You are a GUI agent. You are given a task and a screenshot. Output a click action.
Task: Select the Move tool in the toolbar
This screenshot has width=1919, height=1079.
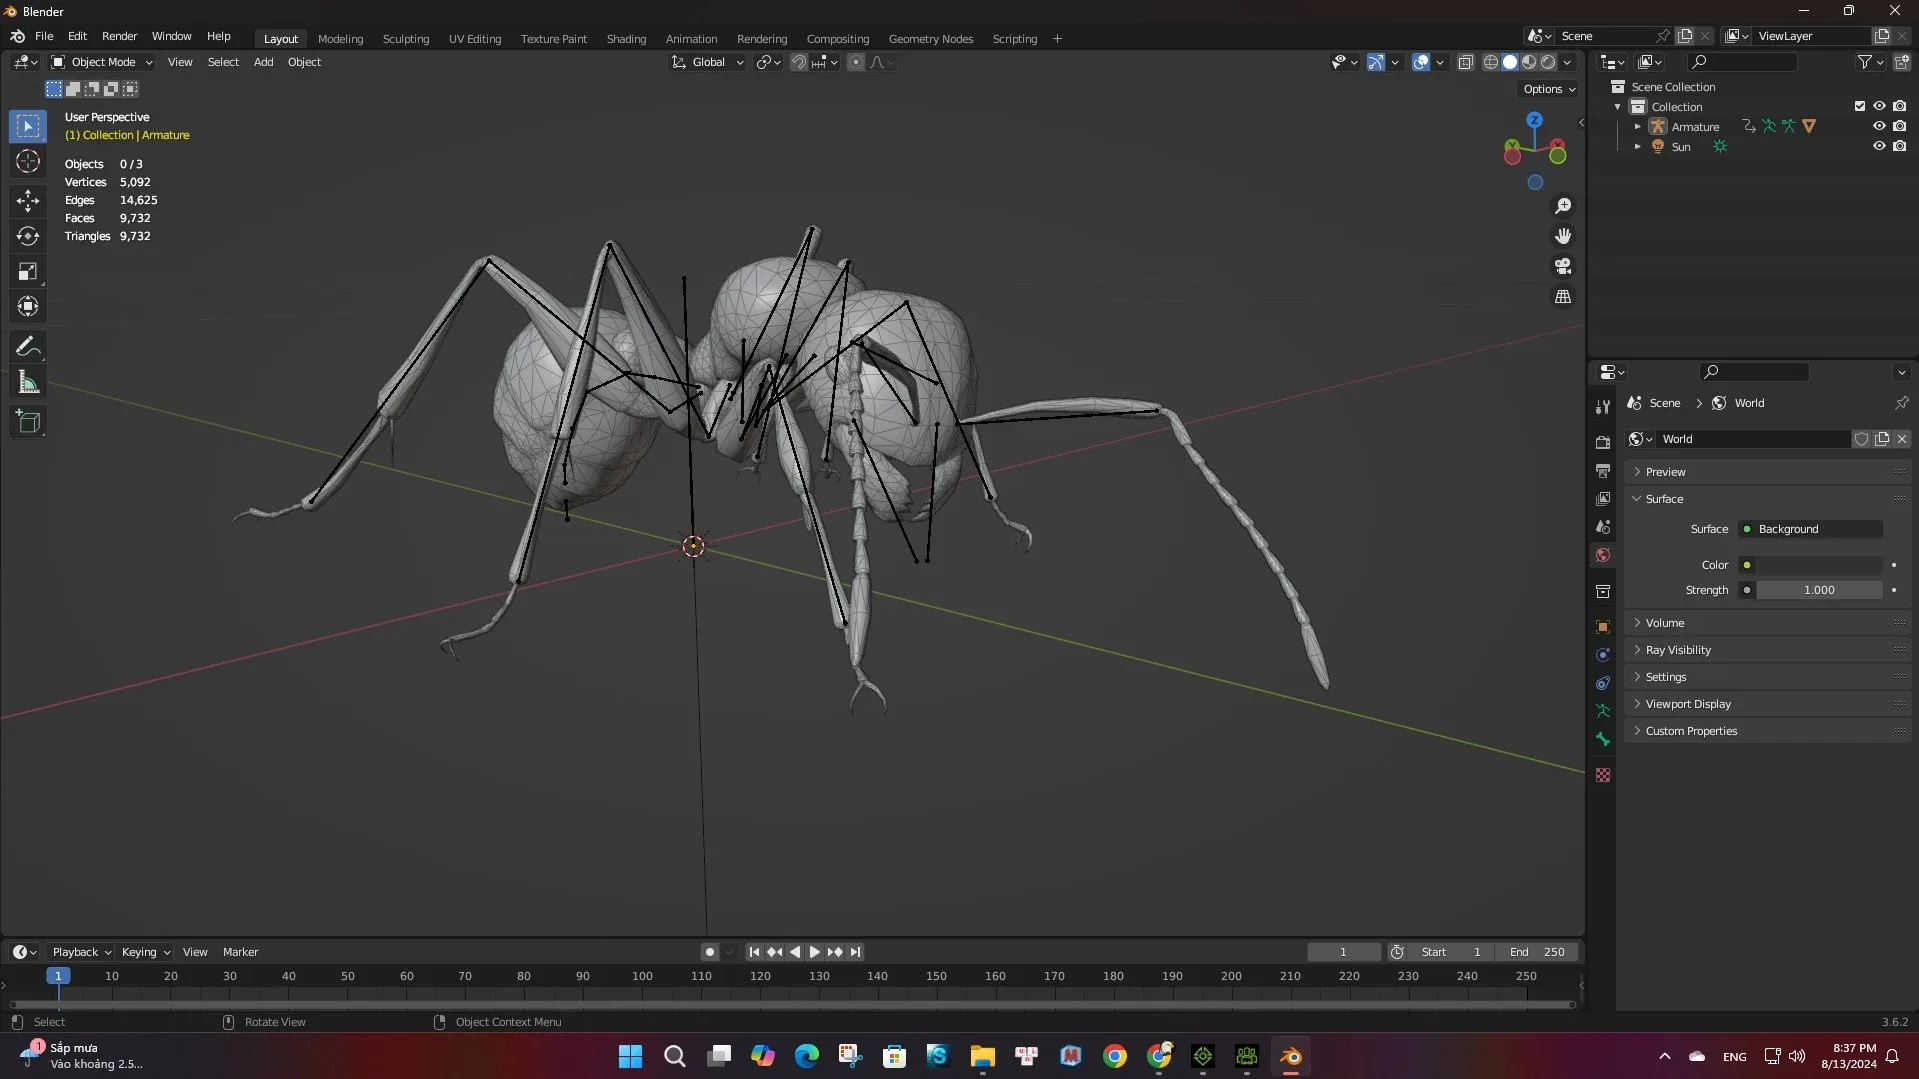coord(28,201)
